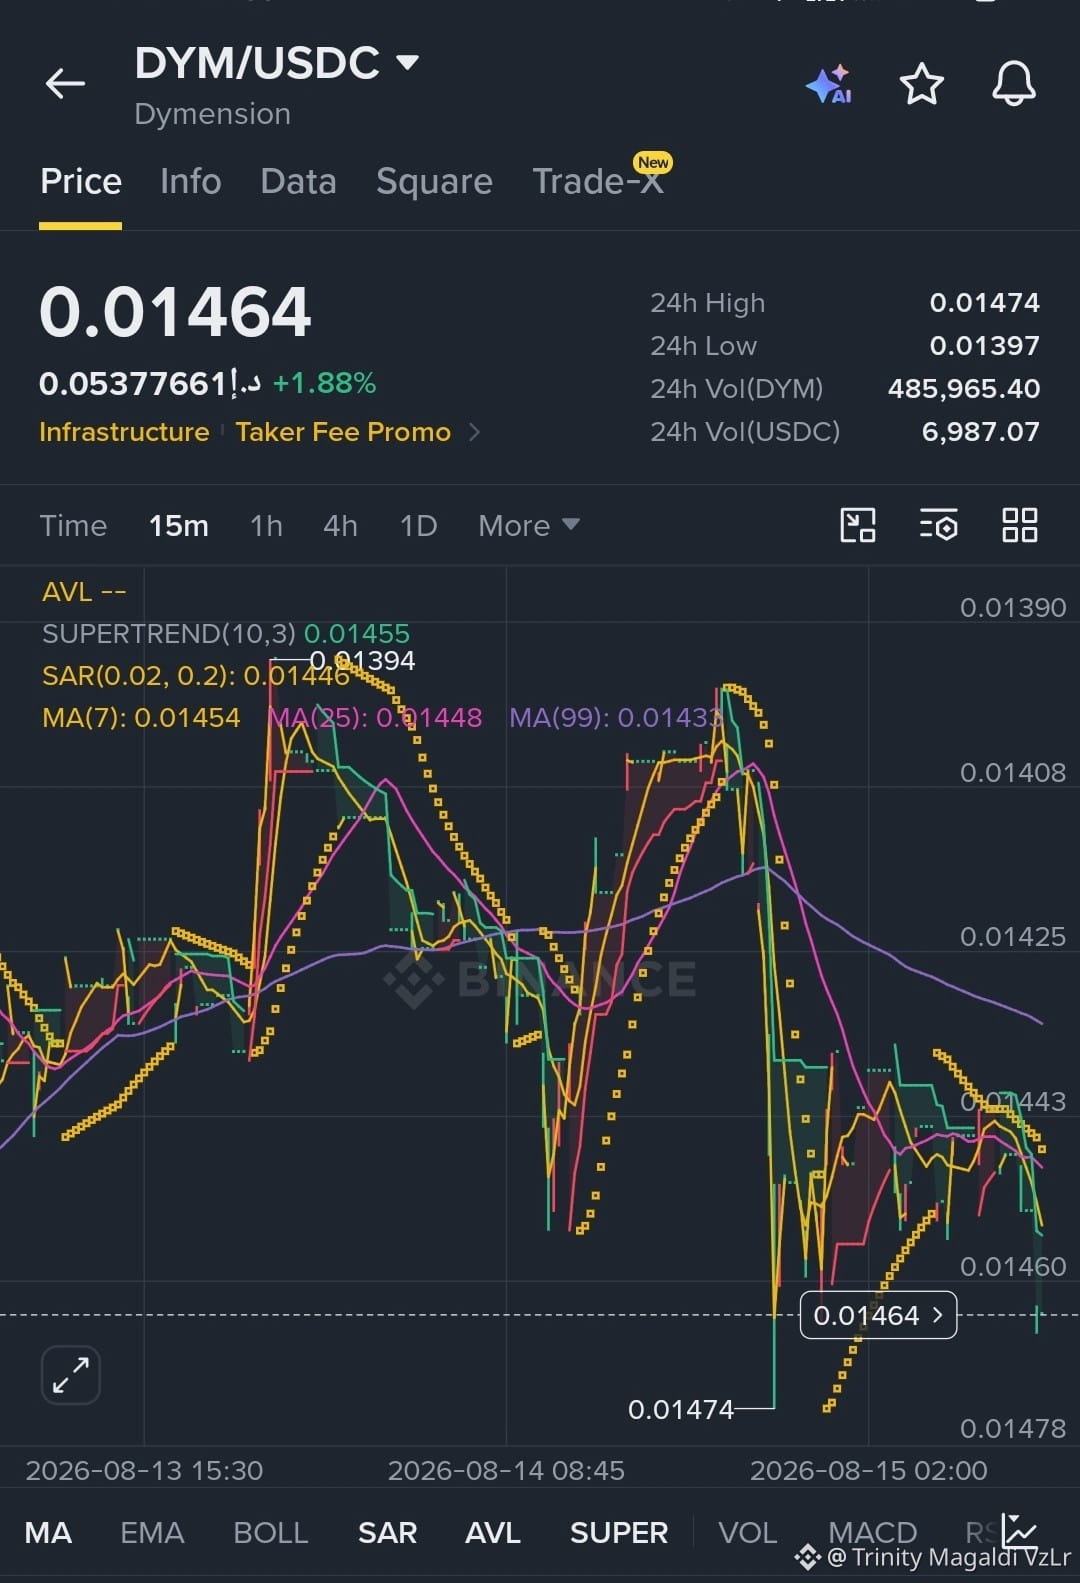Tap the 24h Low value 0.01397
This screenshot has width=1080, height=1583.
coord(984,345)
